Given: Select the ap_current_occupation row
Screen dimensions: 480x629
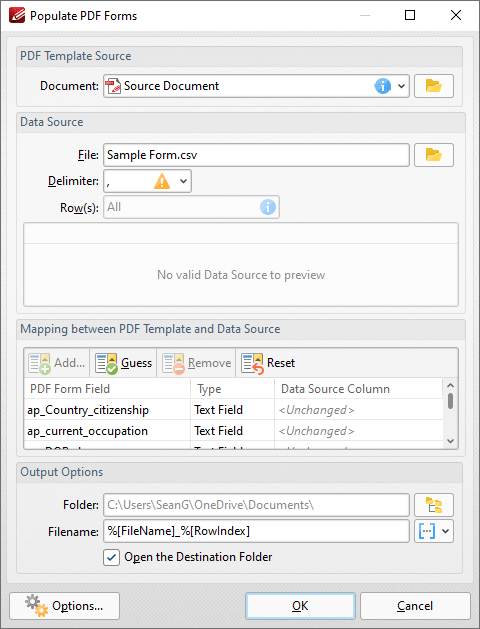Looking at the screenshot, I should (x=233, y=430).
